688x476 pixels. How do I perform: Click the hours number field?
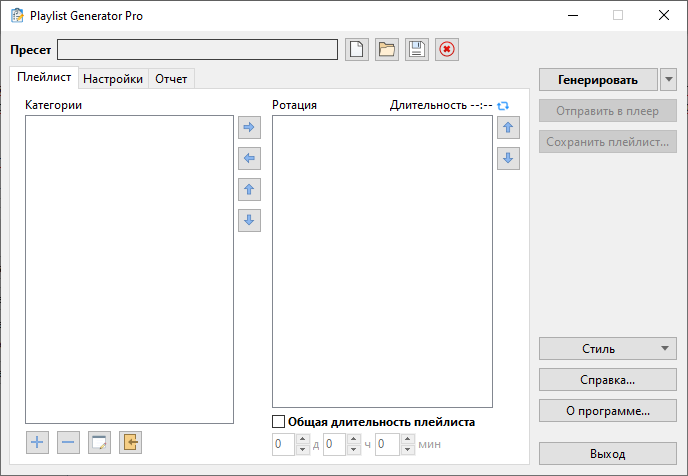coord(335,444)
